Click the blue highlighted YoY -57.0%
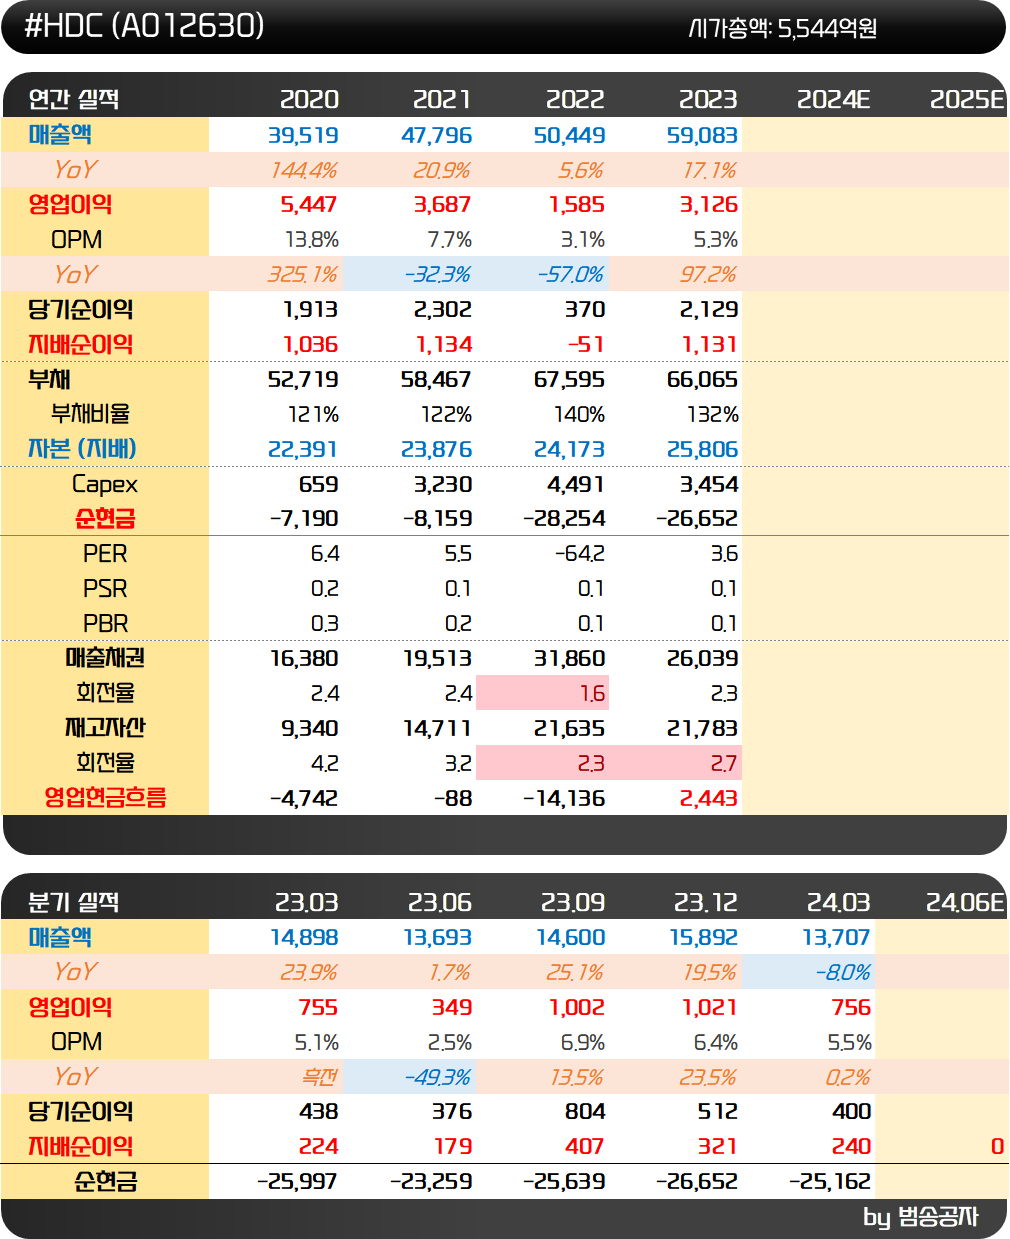Viewport: 1010px width, 1239px height. [571, 274]
